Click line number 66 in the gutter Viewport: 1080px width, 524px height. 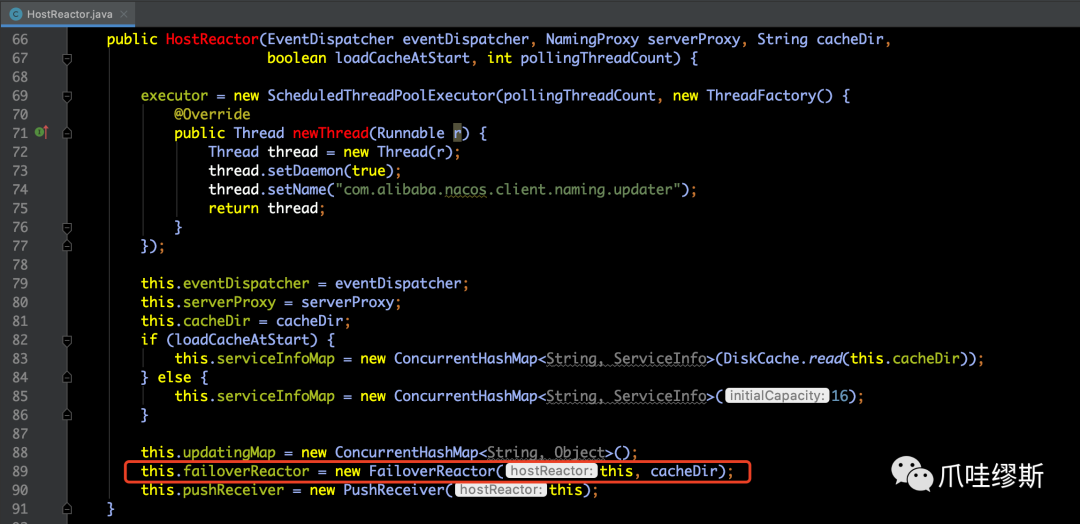pyautogui.click(x=21, y=39)
